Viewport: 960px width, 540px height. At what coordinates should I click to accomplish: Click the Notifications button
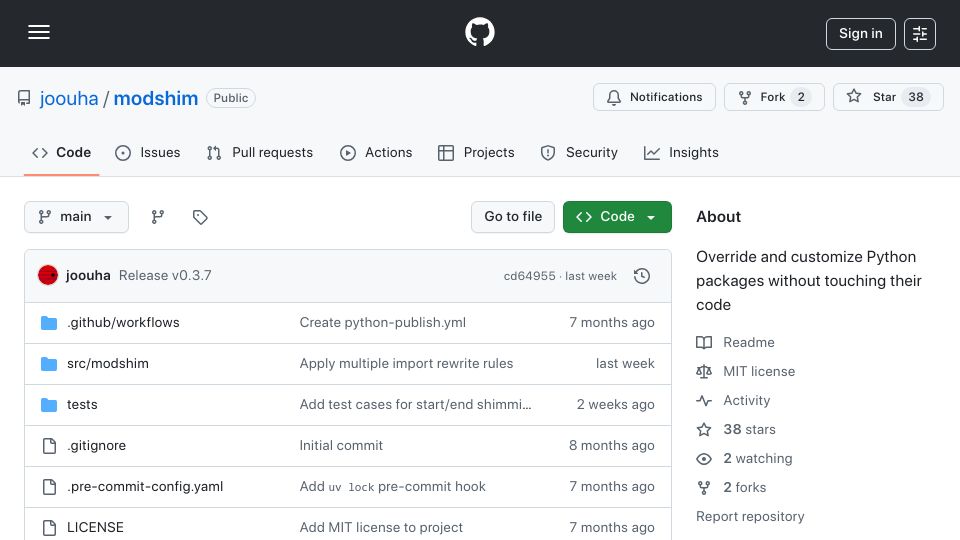point(654,97)
